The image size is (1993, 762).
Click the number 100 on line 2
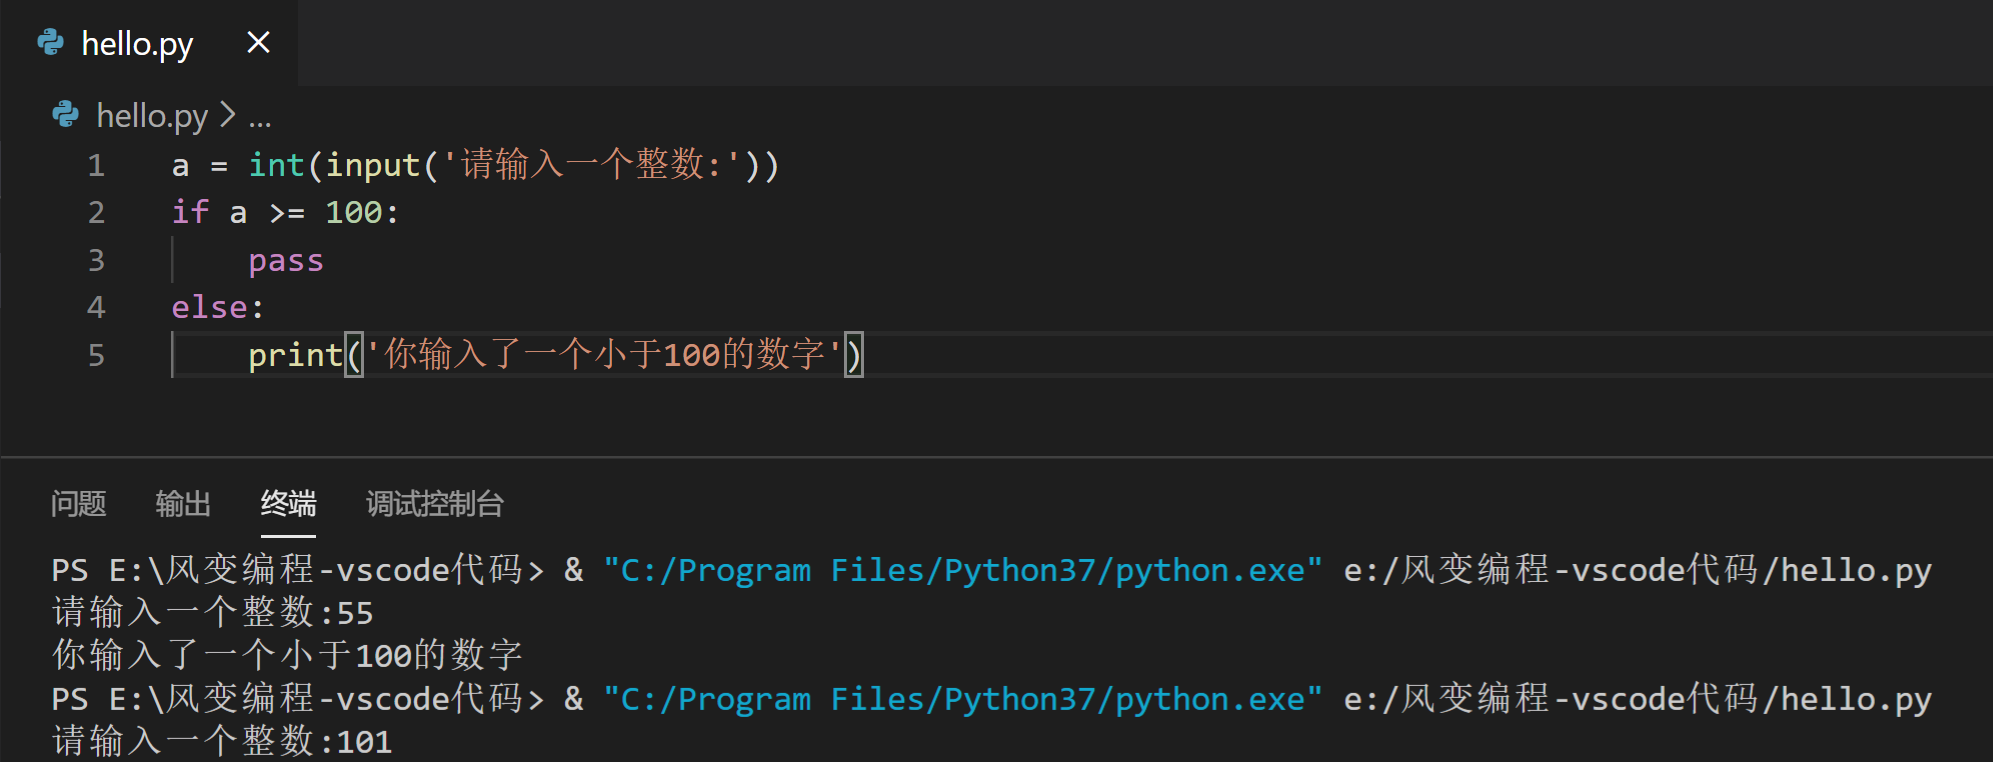click(354, 212)
